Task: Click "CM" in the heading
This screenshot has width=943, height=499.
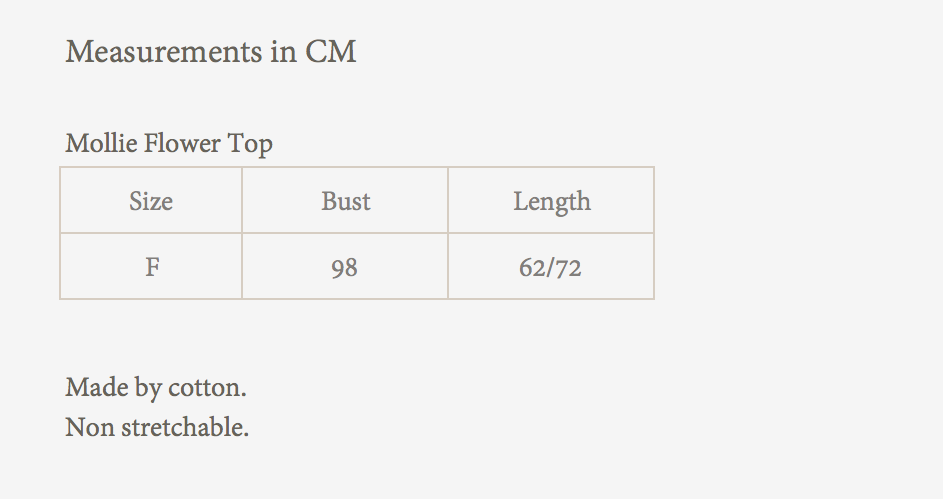Action: pyautogui.click(x=330, y=51)
